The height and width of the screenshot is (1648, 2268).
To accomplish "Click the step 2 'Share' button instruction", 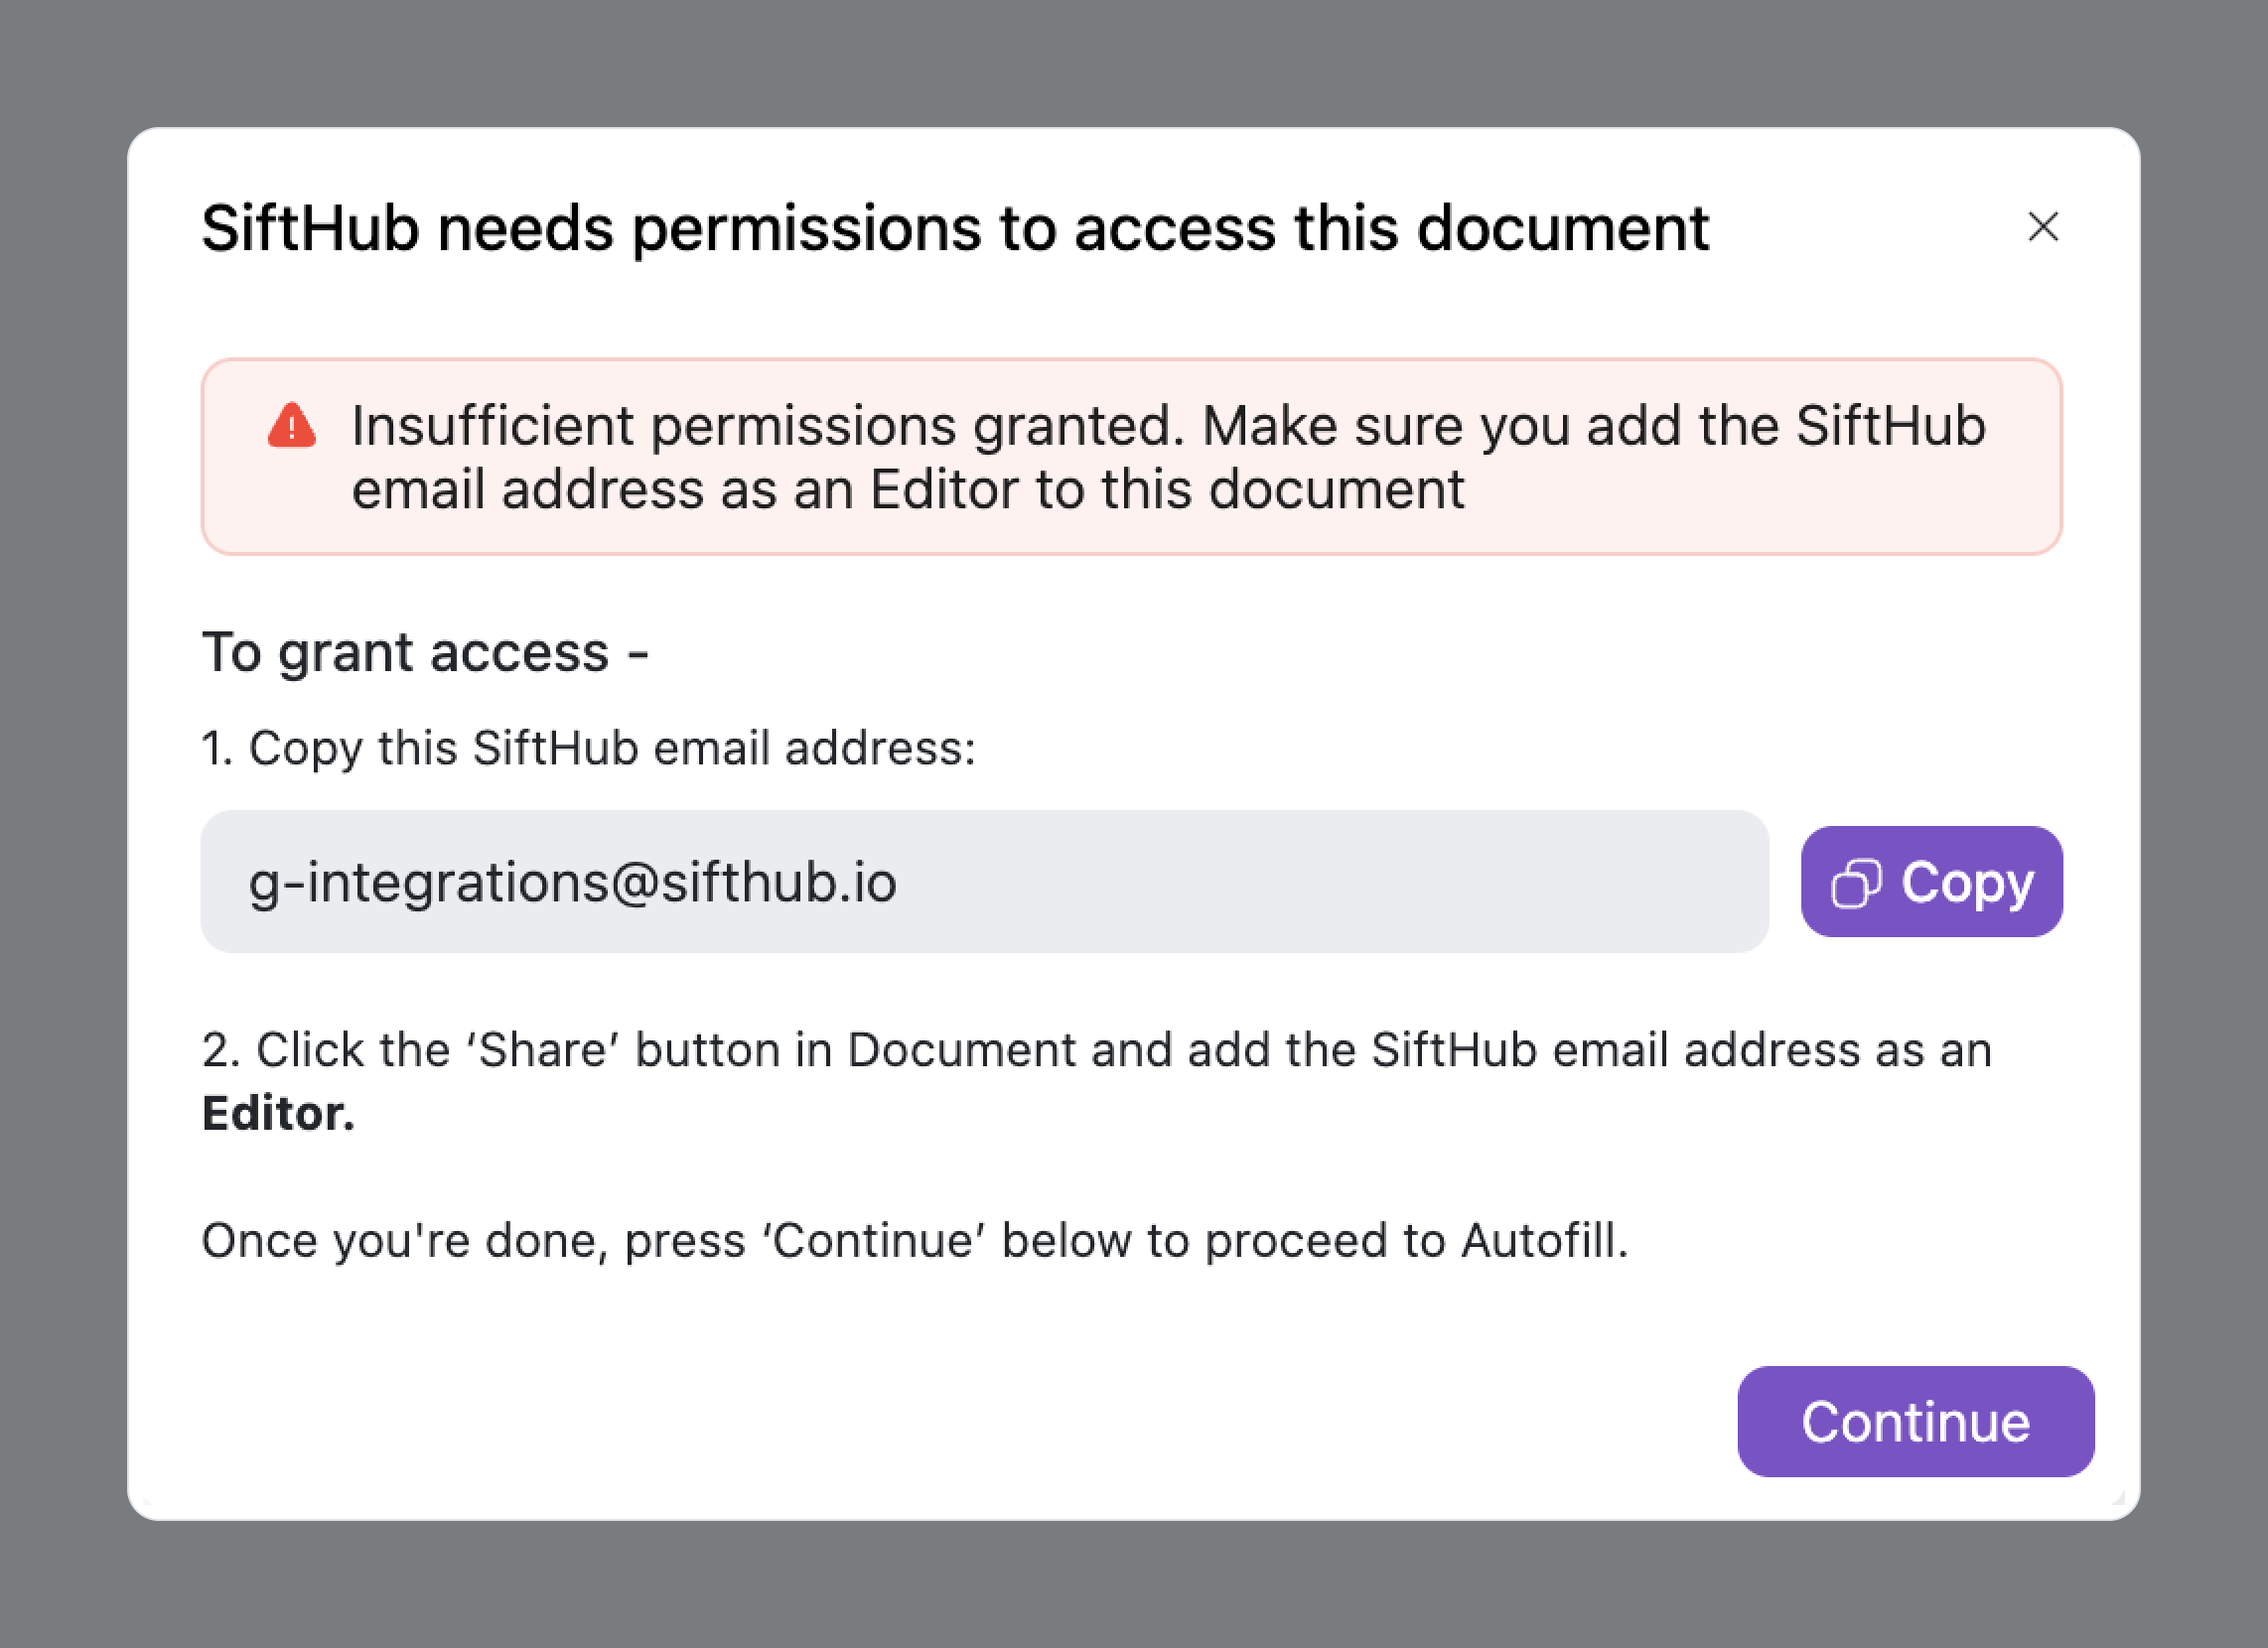I will click(x=1096, y=1050).
